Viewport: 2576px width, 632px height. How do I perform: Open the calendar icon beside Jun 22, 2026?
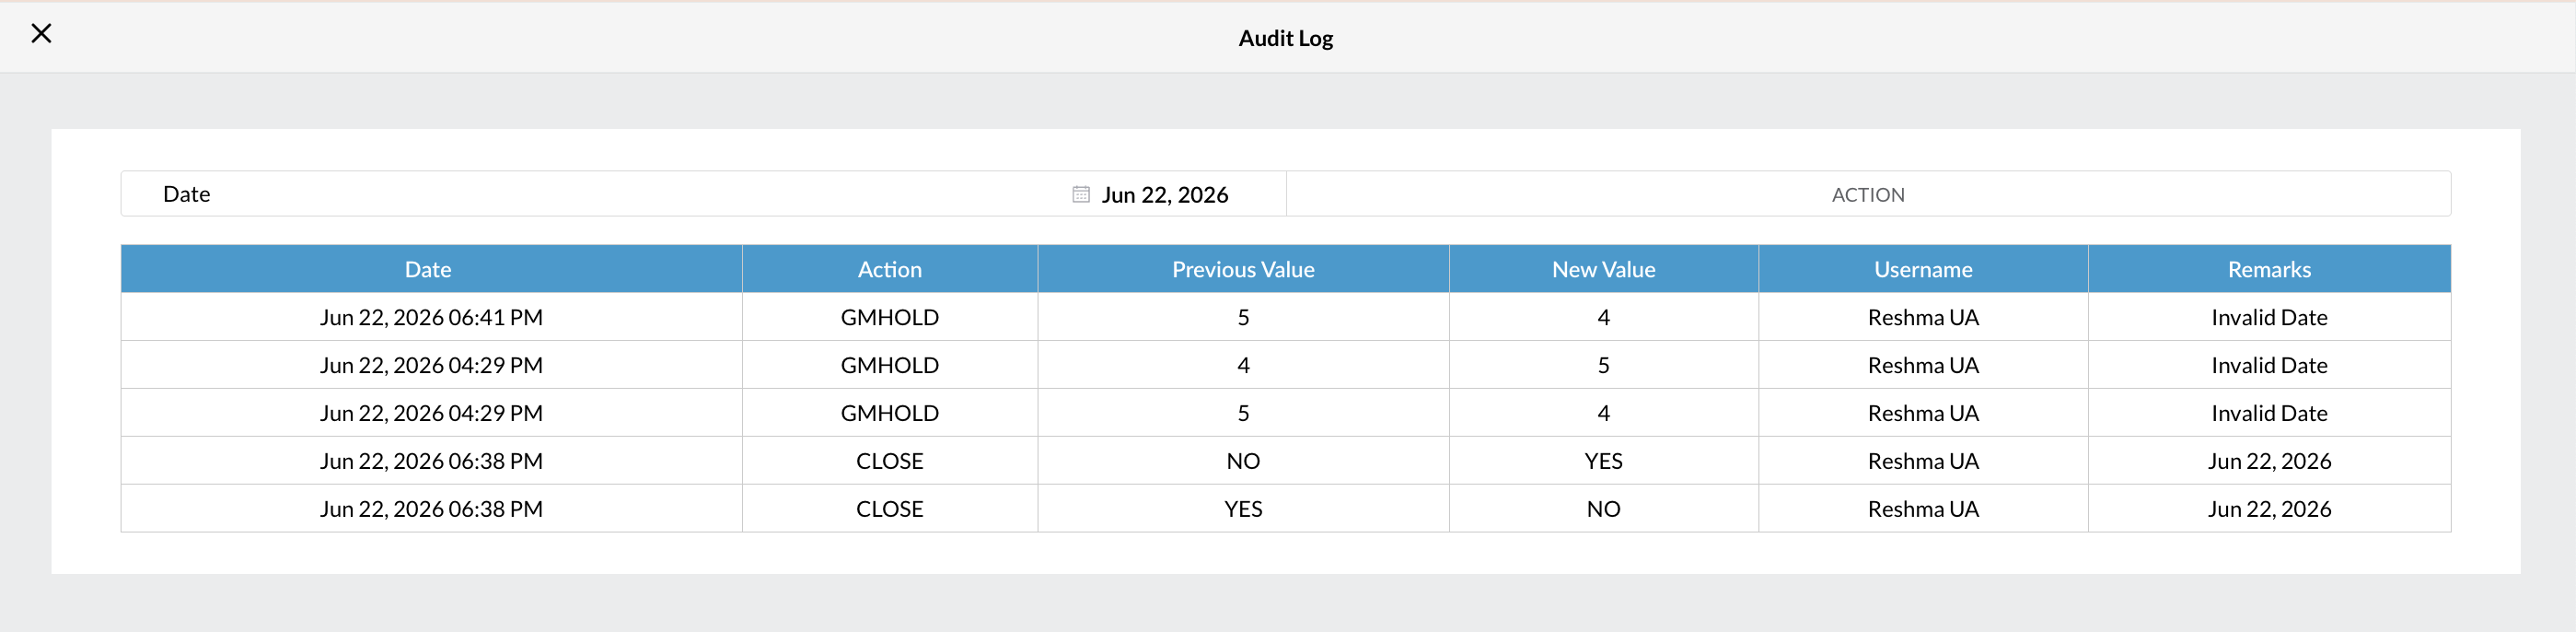point(1080,194)
